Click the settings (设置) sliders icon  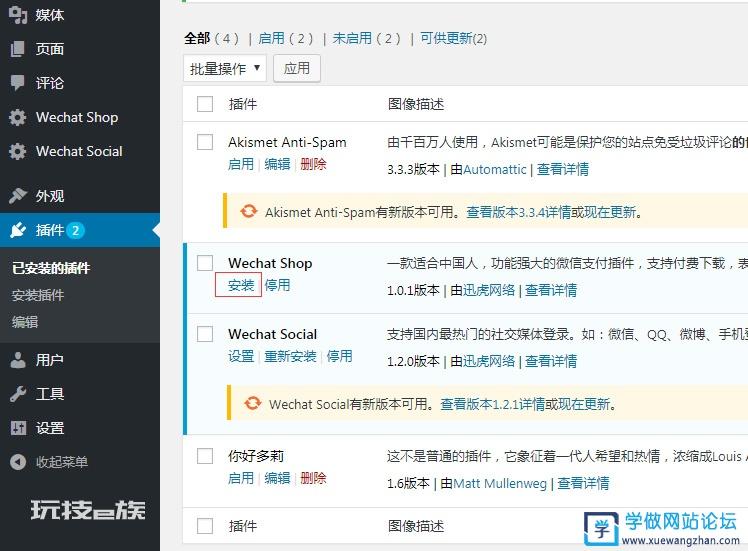pyautogui.click(x=18, y=428)
